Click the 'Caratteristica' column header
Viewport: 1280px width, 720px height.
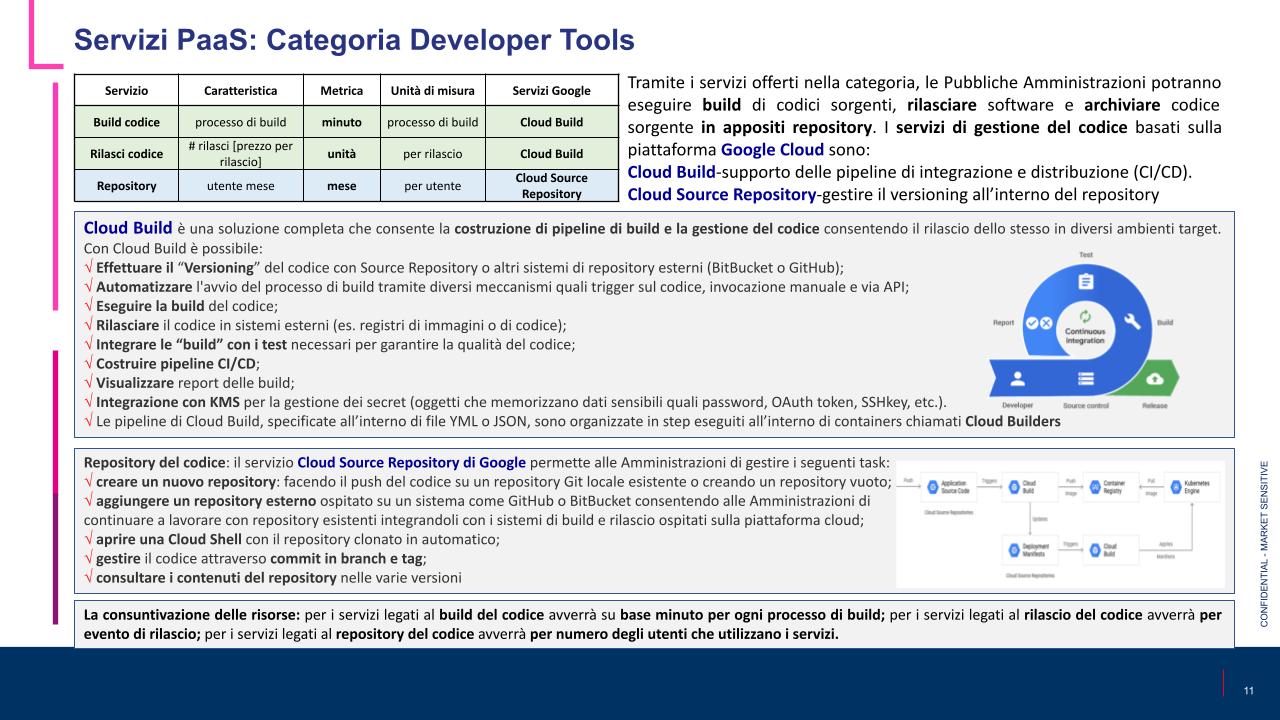(x=241, y=90)
